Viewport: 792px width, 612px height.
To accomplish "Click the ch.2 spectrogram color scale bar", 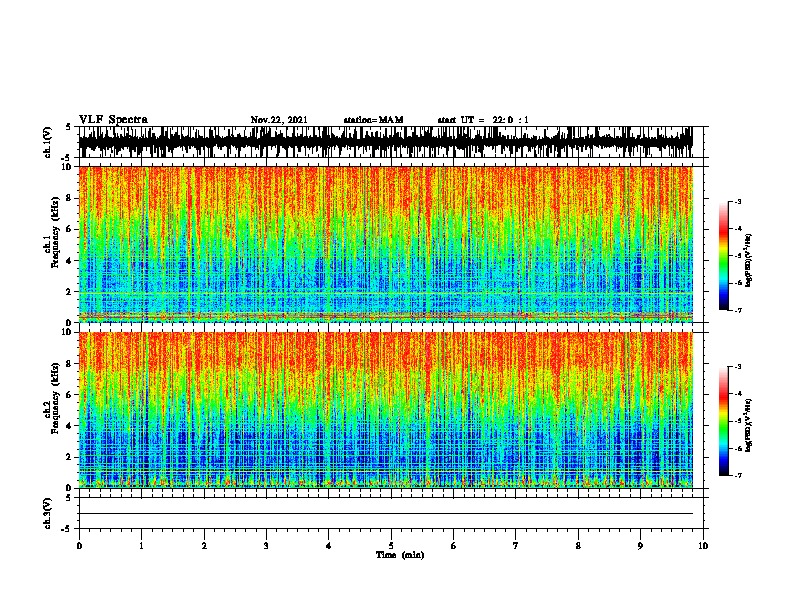I will click(723, 421).
